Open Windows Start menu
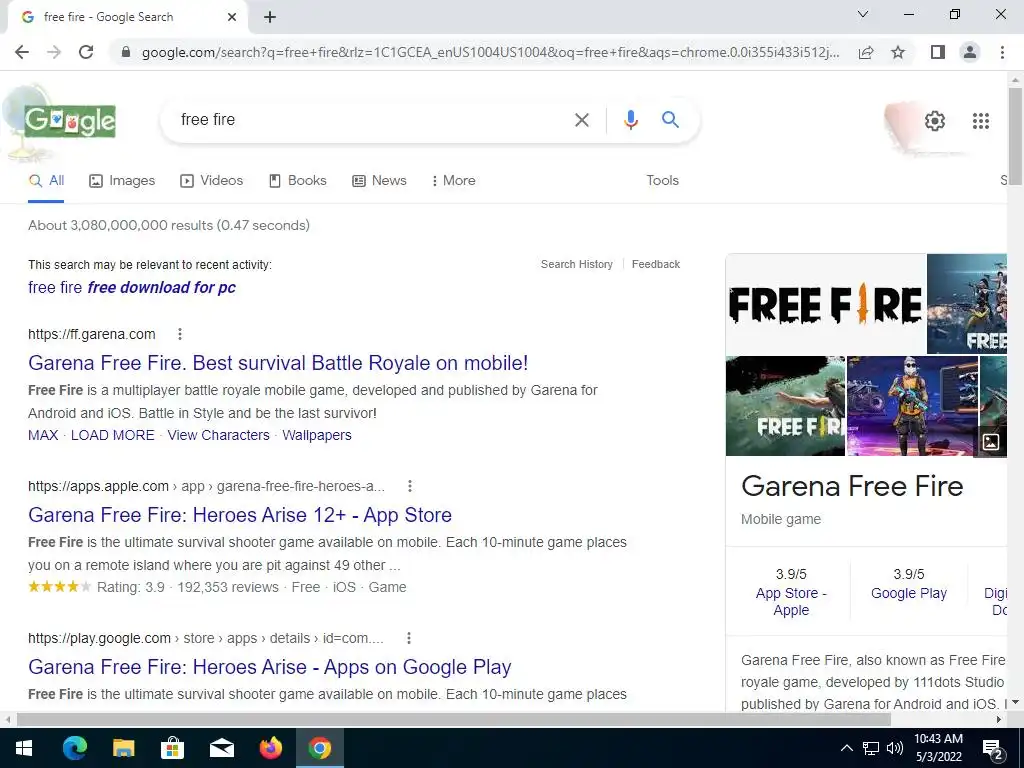 24,748
